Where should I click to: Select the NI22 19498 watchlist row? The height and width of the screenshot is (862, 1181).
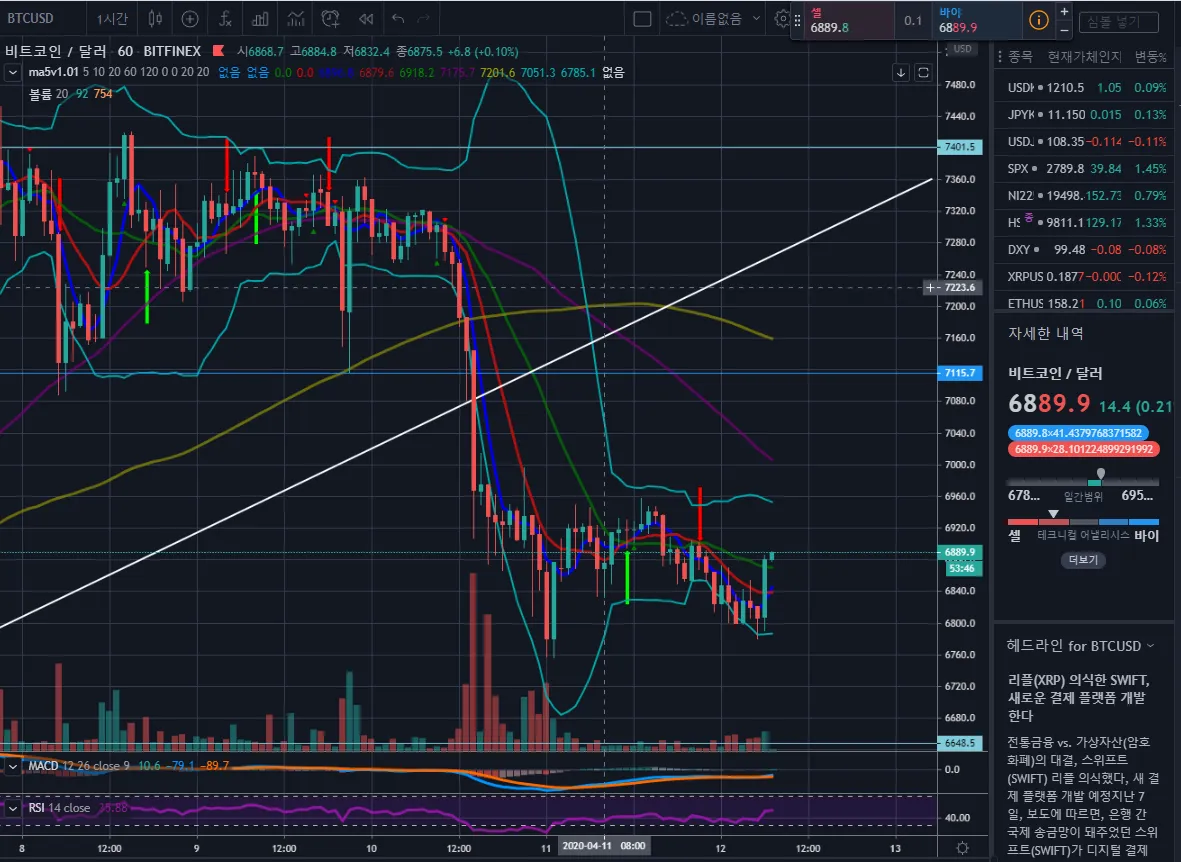(x=1087, y=196)
